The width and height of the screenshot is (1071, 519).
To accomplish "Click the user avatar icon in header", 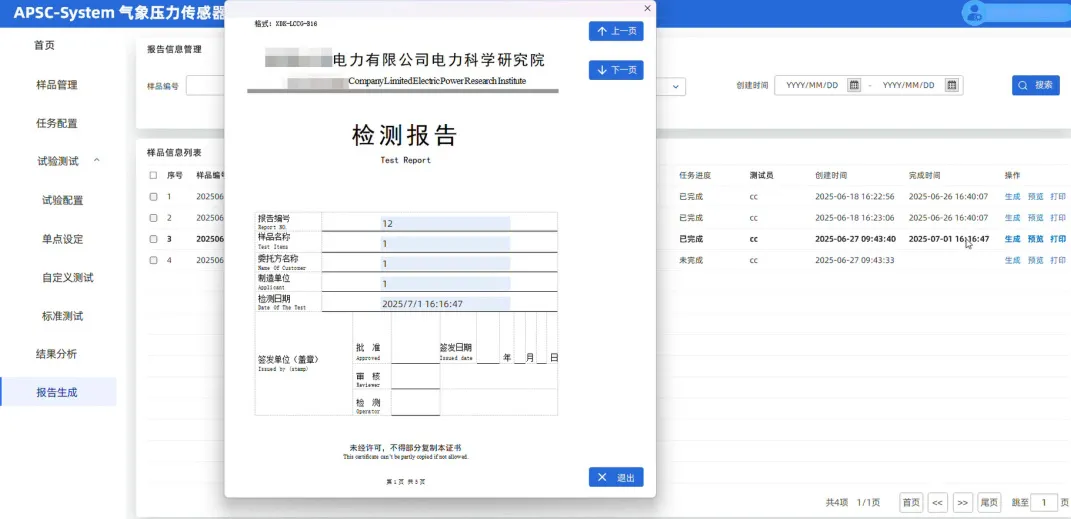I will tap(973, 12).
